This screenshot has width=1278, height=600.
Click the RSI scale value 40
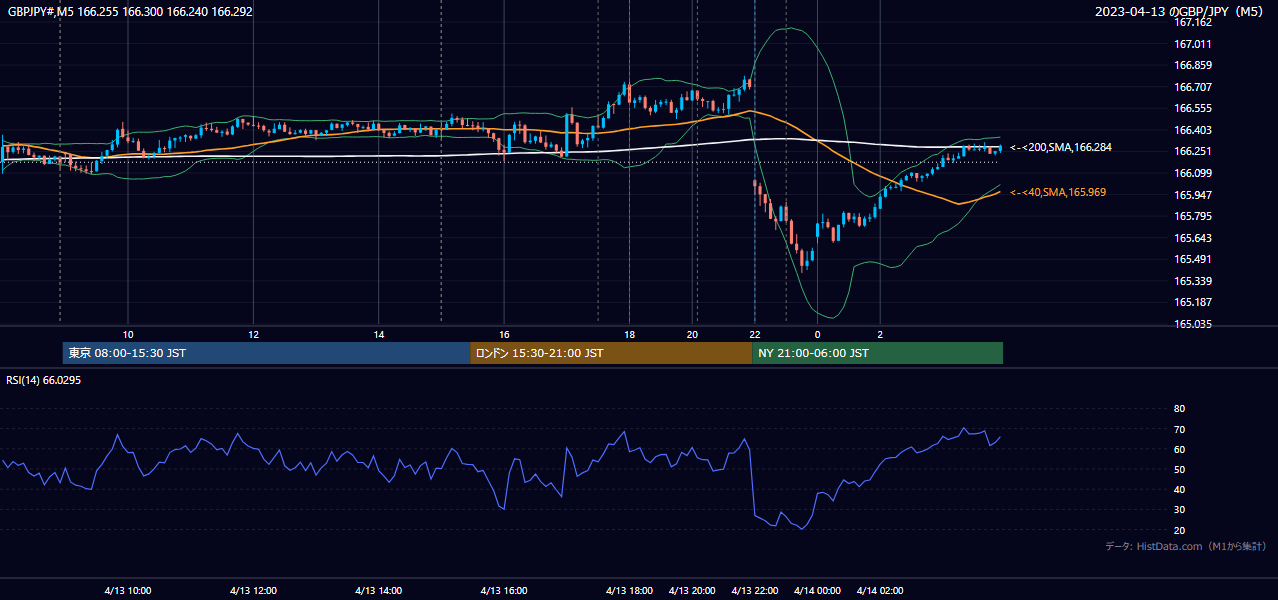1179,489
